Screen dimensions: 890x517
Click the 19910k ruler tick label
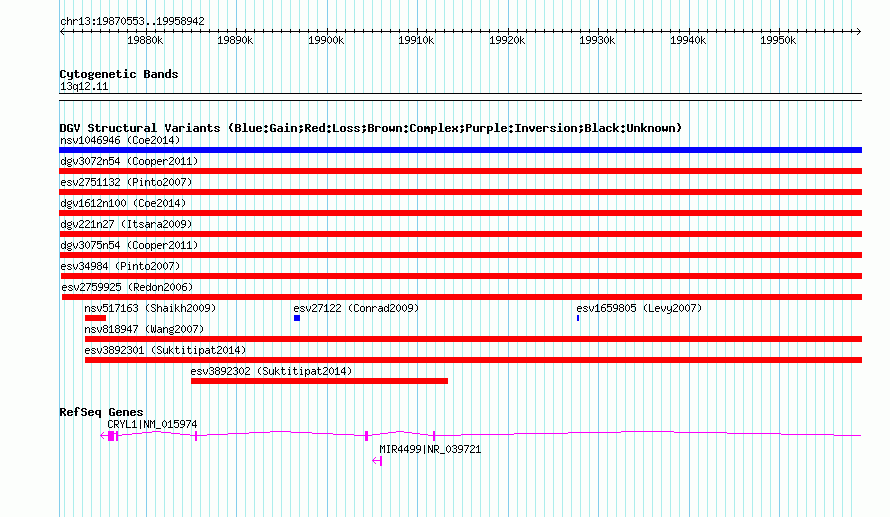(416, 40)
